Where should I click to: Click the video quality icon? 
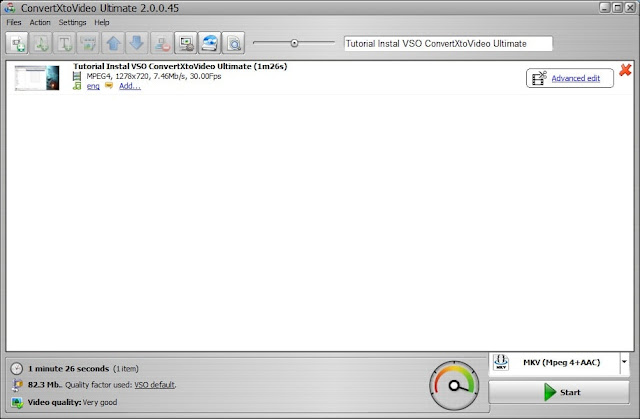pyautogui.click(x=17, y=402)
